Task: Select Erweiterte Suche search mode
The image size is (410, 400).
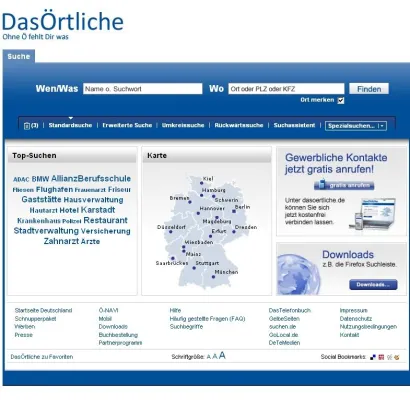Action: click(127, 125)
